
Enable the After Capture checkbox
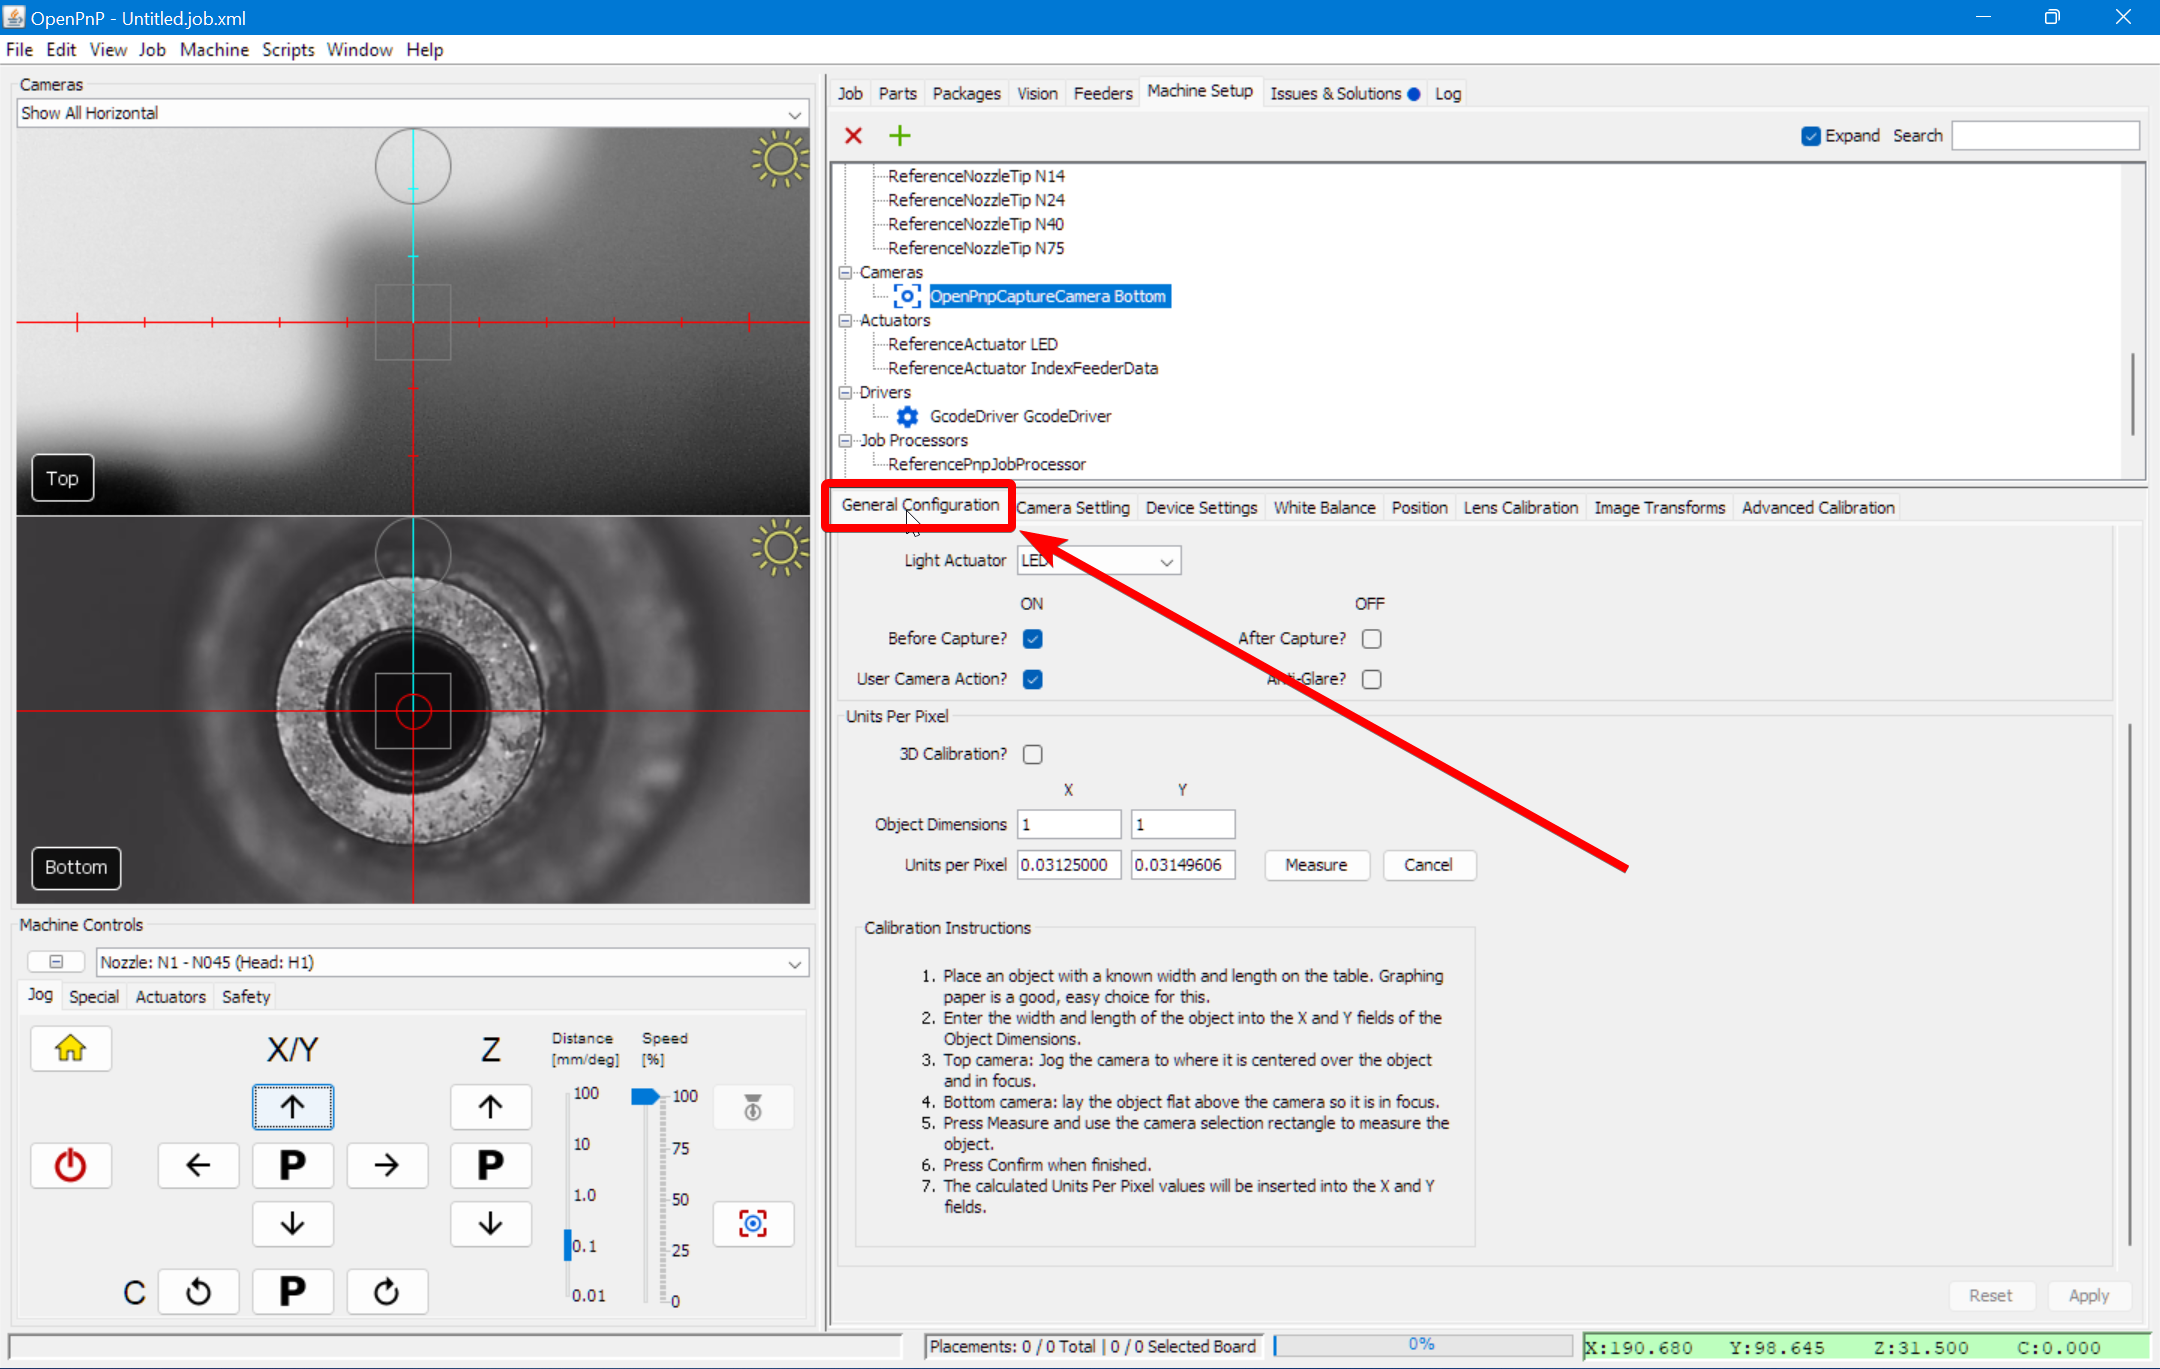[1370, 638]
